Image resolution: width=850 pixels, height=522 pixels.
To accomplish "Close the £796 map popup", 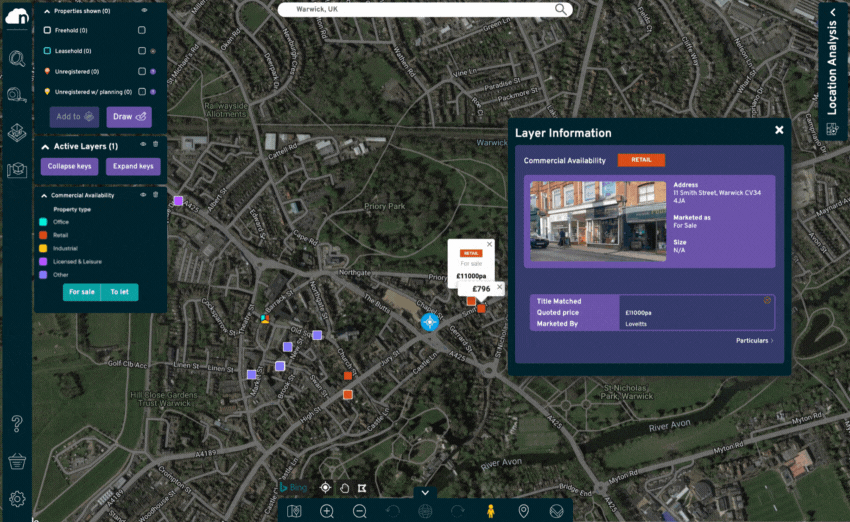I will (x=499, y=287).
